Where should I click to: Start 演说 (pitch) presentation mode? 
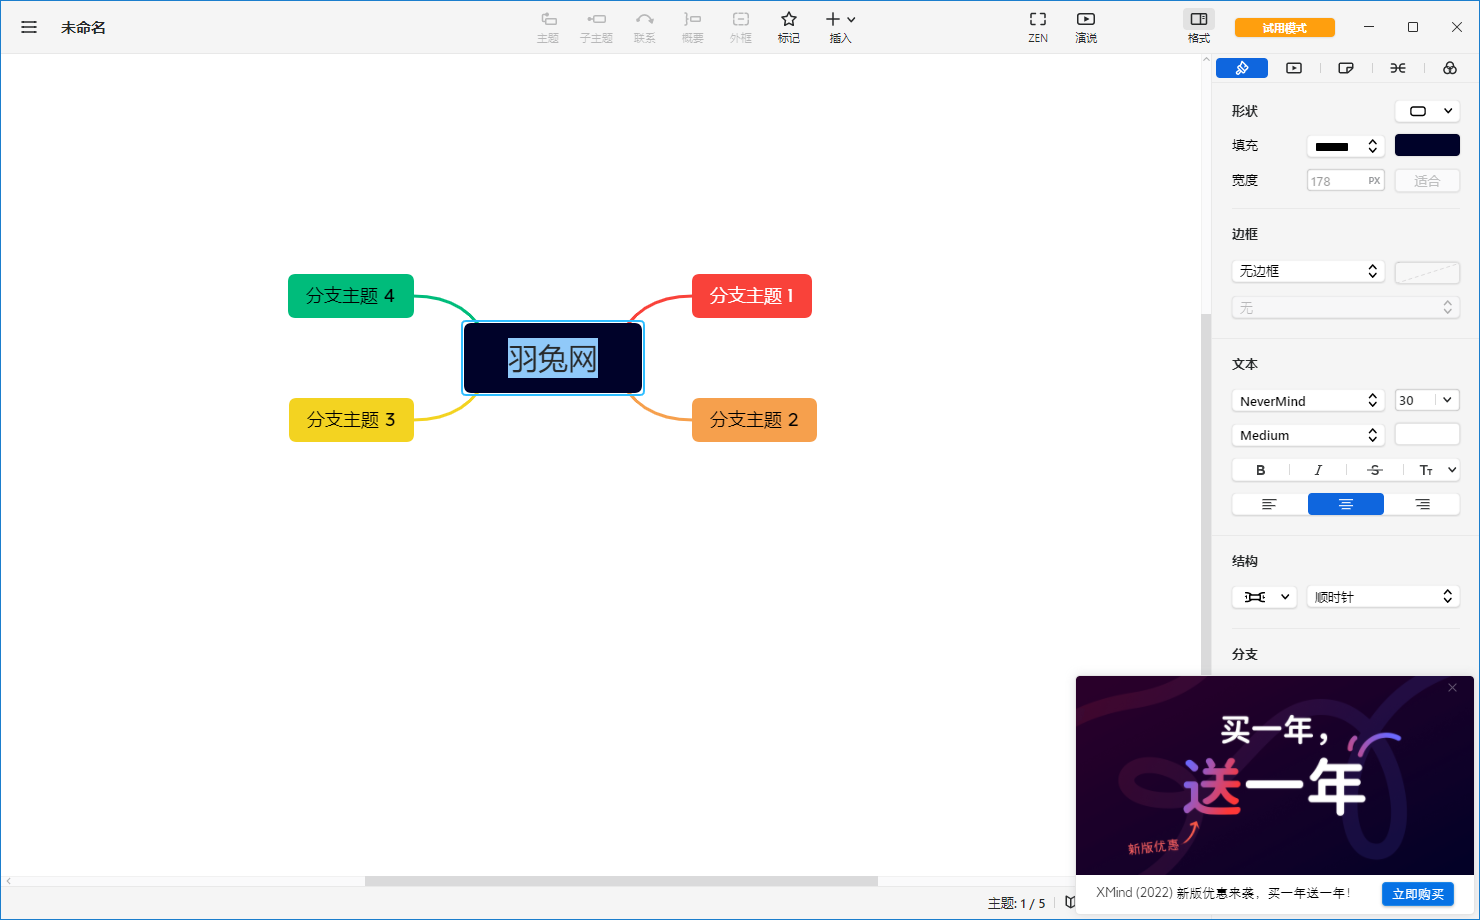coord(1086,27)
